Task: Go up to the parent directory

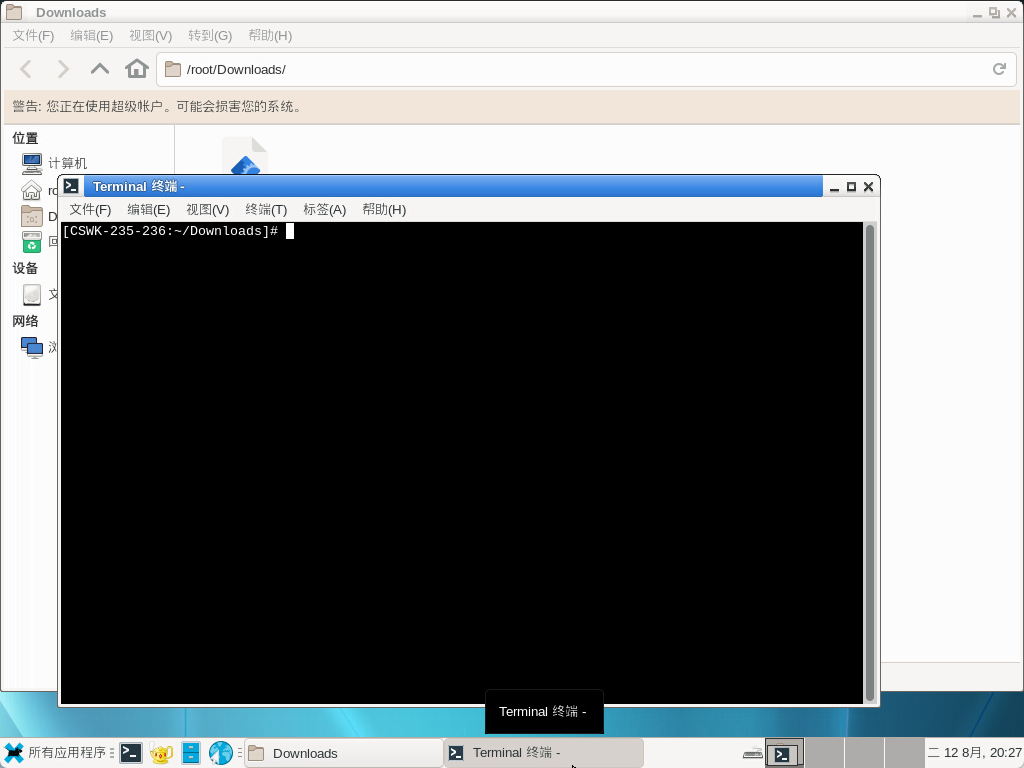Action: tap(100, 69)
